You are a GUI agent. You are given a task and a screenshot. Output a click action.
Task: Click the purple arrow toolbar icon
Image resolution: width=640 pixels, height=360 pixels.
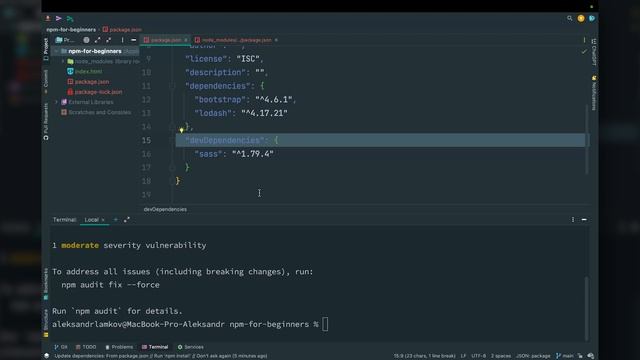click(x=59, y=18)
